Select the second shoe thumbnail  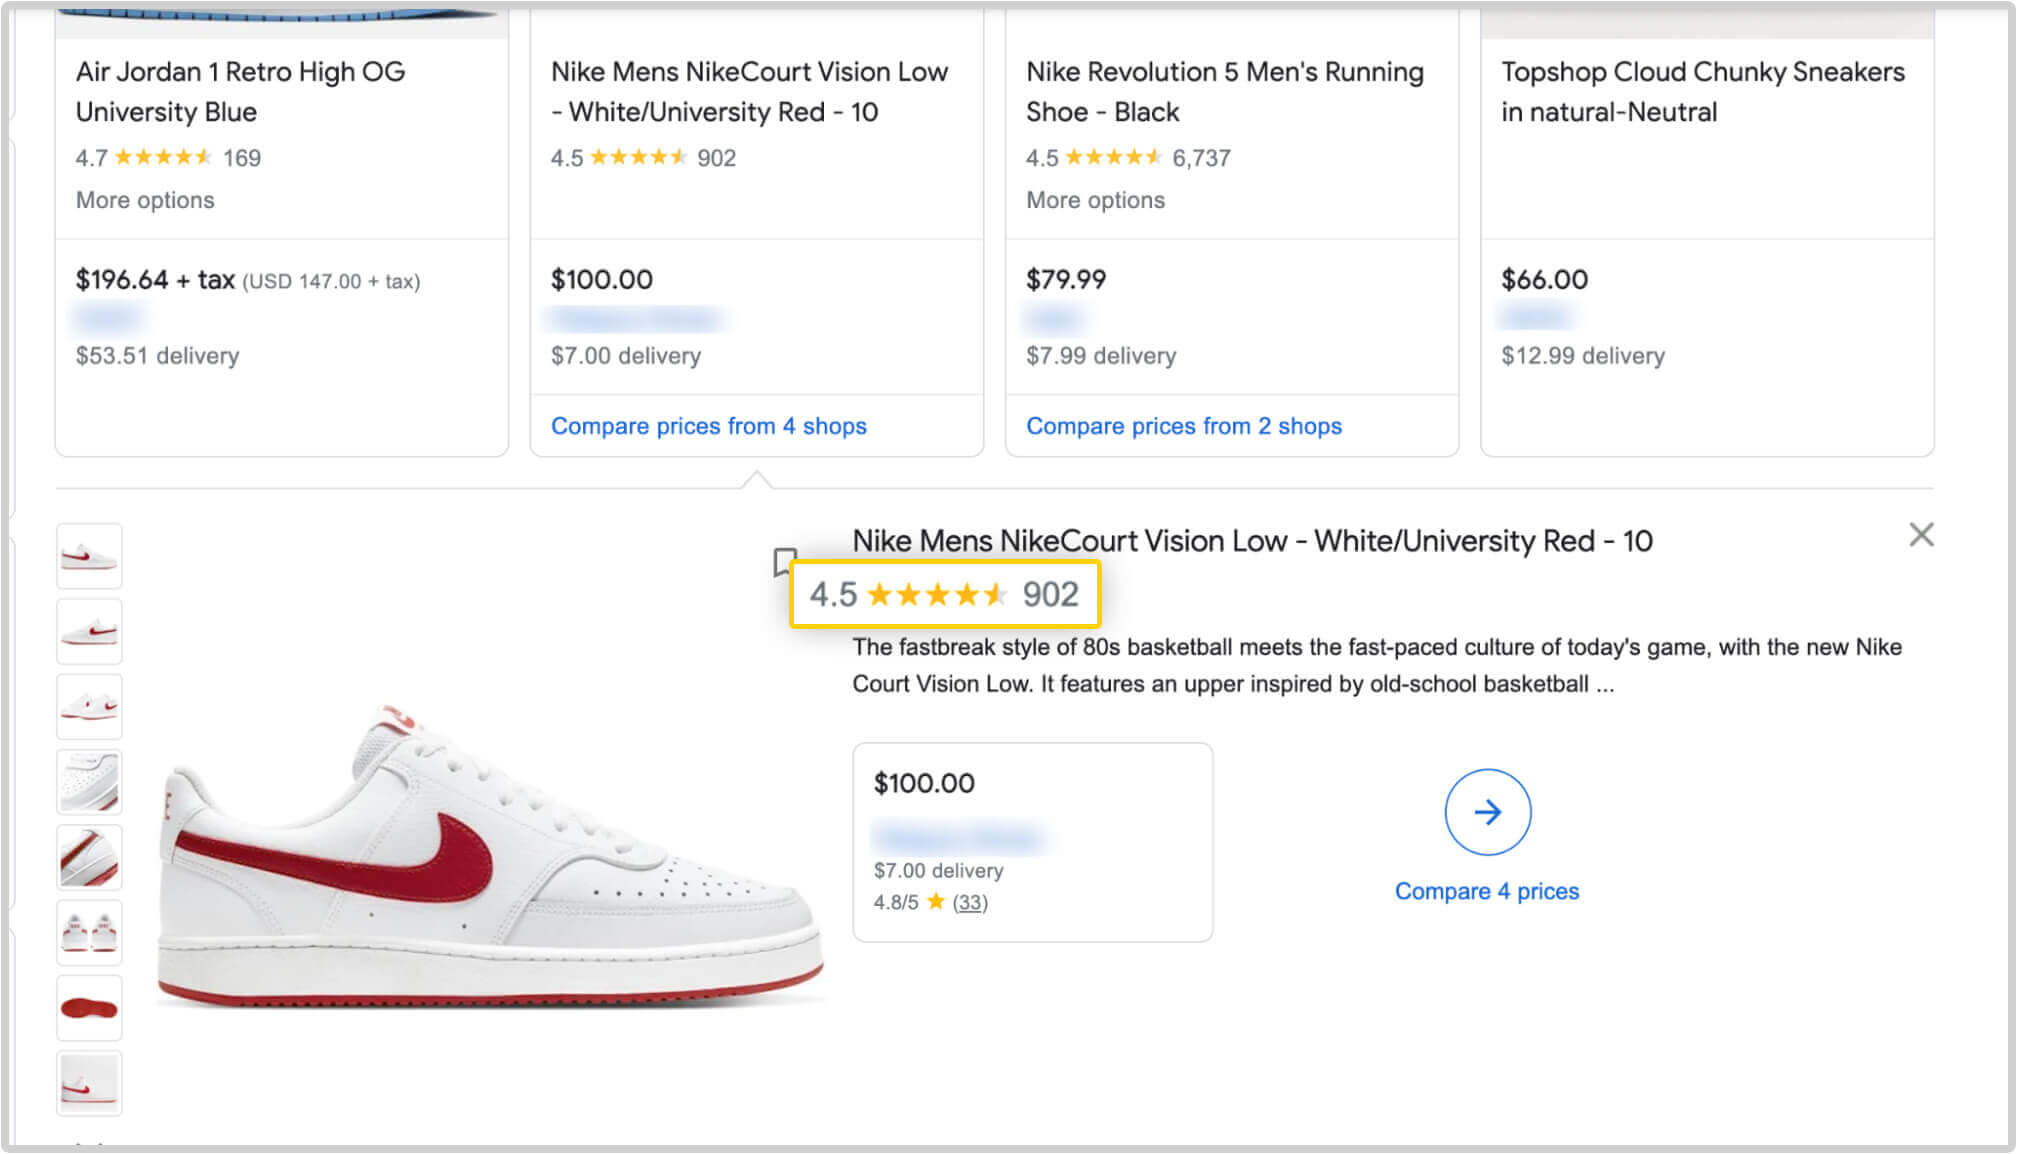click(89, 631)
